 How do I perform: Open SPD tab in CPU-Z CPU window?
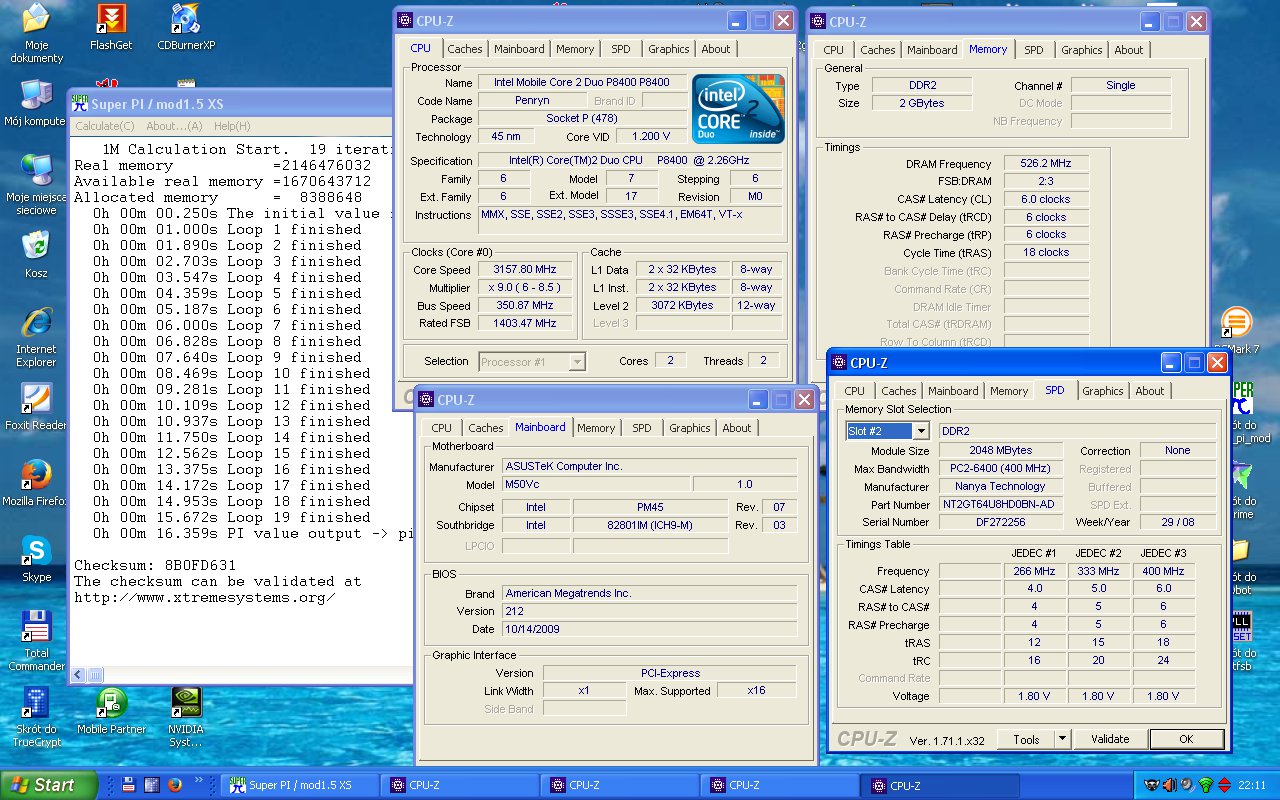(x=621, y=49)
